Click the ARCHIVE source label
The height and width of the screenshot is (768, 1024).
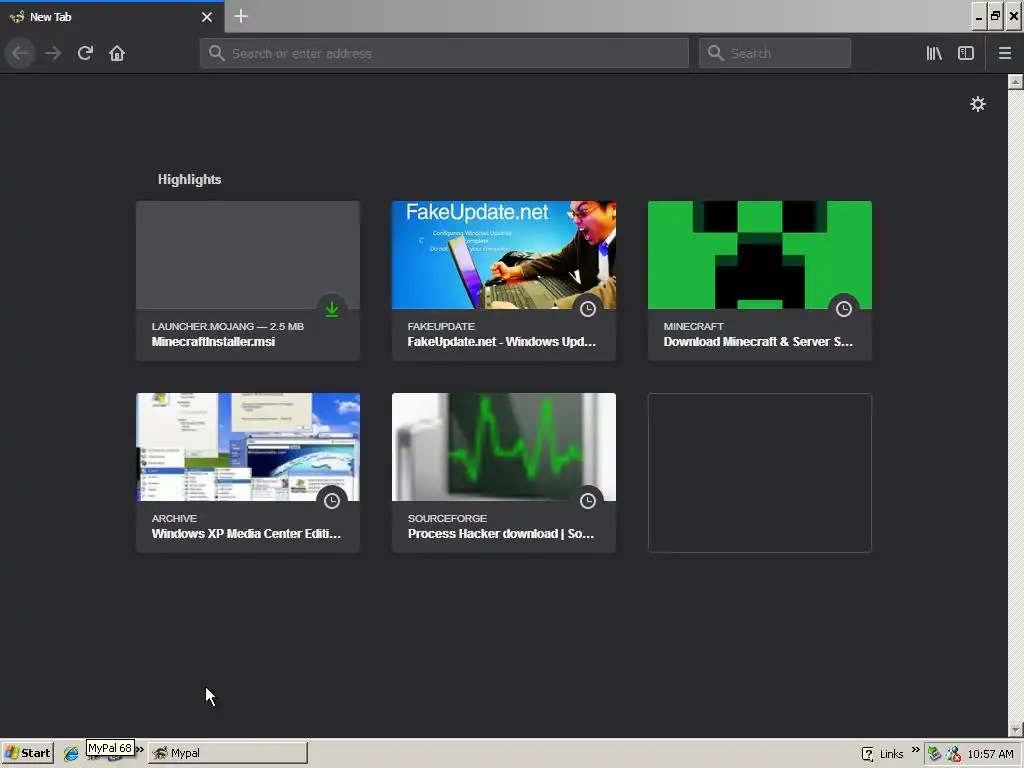coord(174,518)
